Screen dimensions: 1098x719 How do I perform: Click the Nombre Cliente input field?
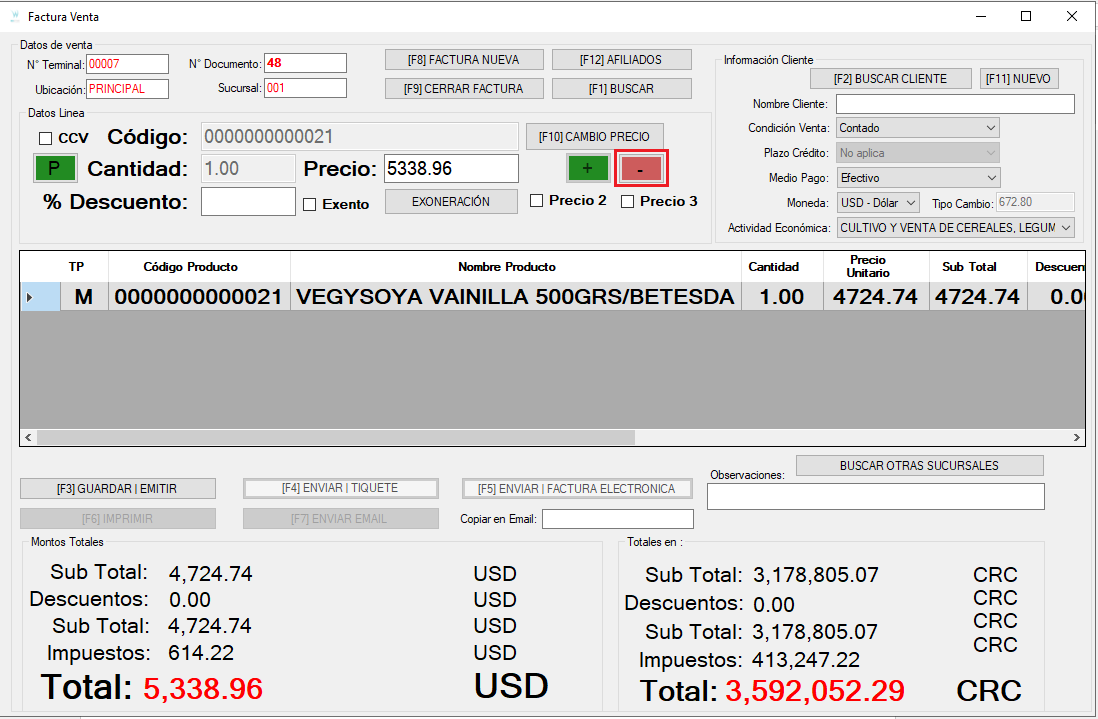(x=955, y=104)
